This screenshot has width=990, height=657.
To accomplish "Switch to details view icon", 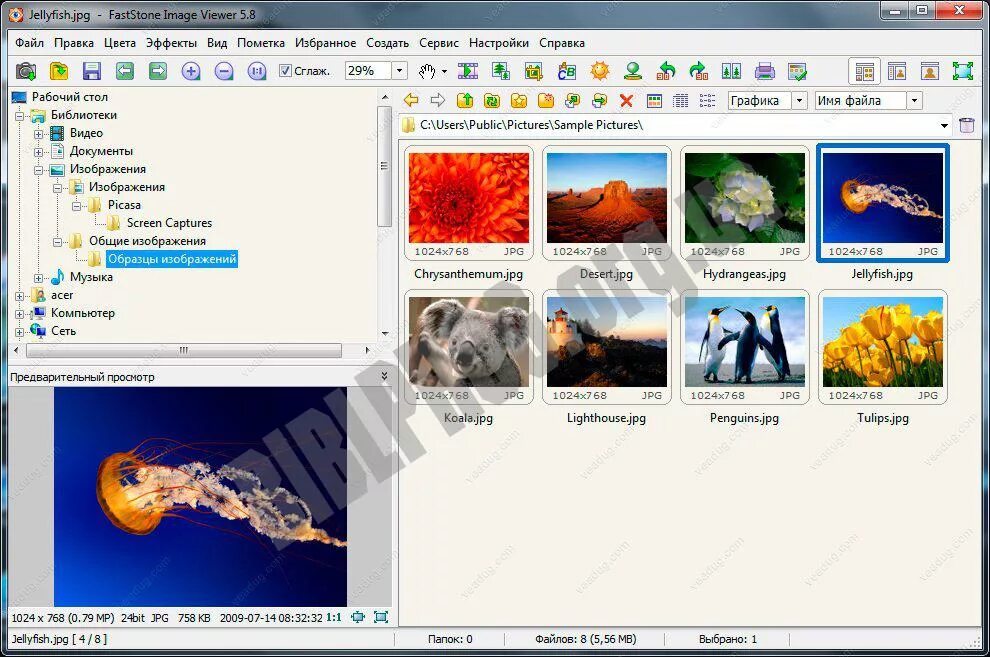I will (x=681, y=100).
